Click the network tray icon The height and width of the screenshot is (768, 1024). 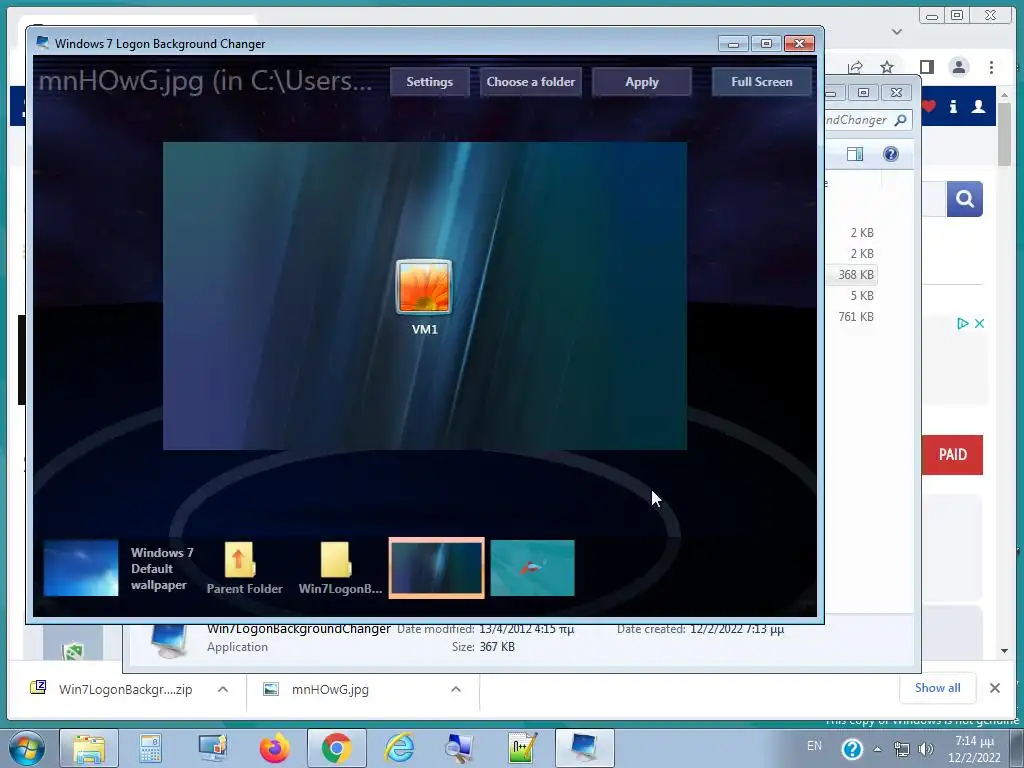pyautogui.click(x=902, y=749)
